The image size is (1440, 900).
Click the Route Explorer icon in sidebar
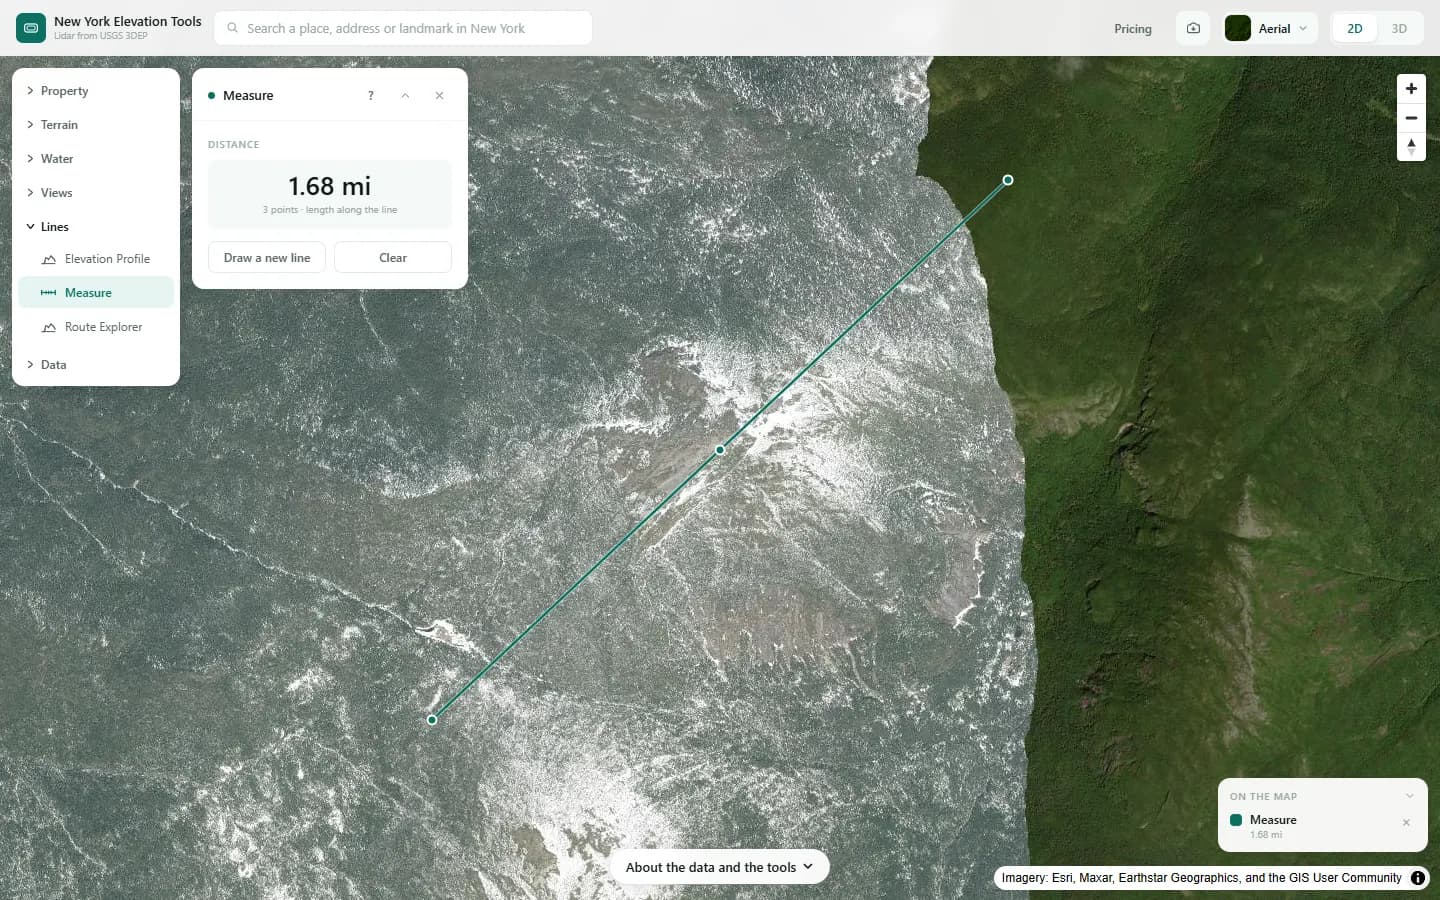[x=49, y=327]
